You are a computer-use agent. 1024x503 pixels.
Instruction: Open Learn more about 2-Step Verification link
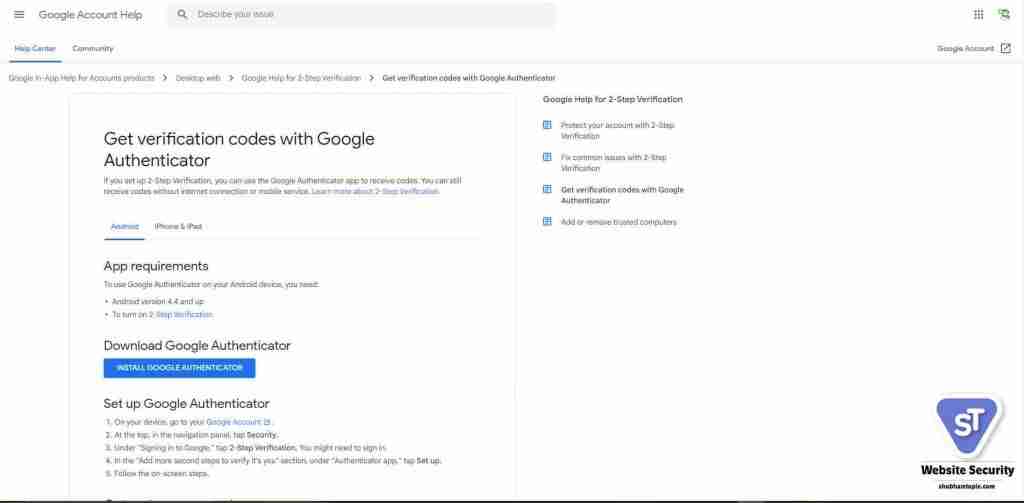point(376,192)
